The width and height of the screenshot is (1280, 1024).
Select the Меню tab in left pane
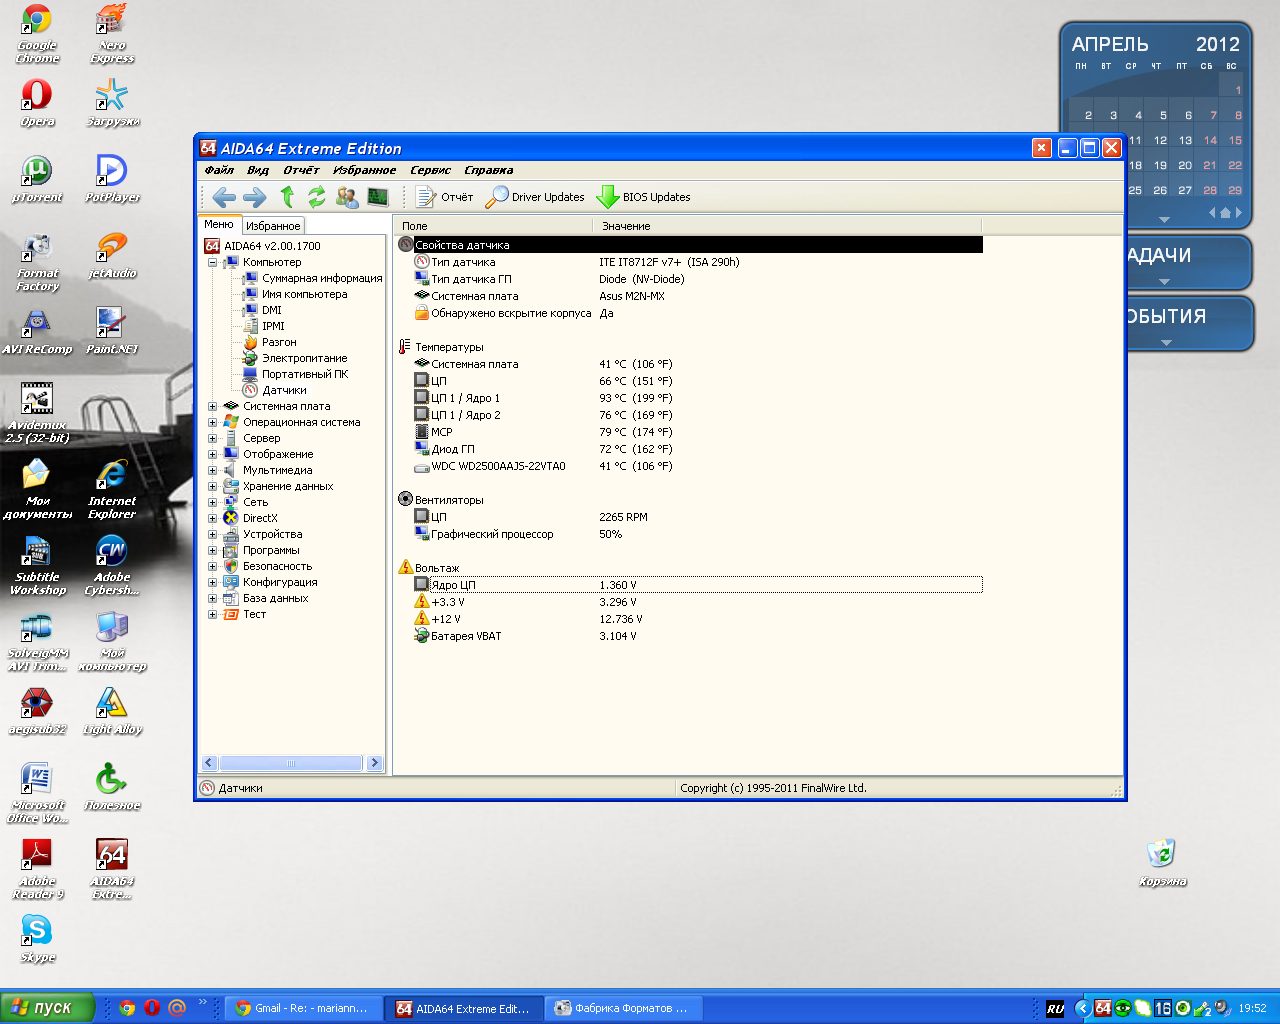(219, 224)
